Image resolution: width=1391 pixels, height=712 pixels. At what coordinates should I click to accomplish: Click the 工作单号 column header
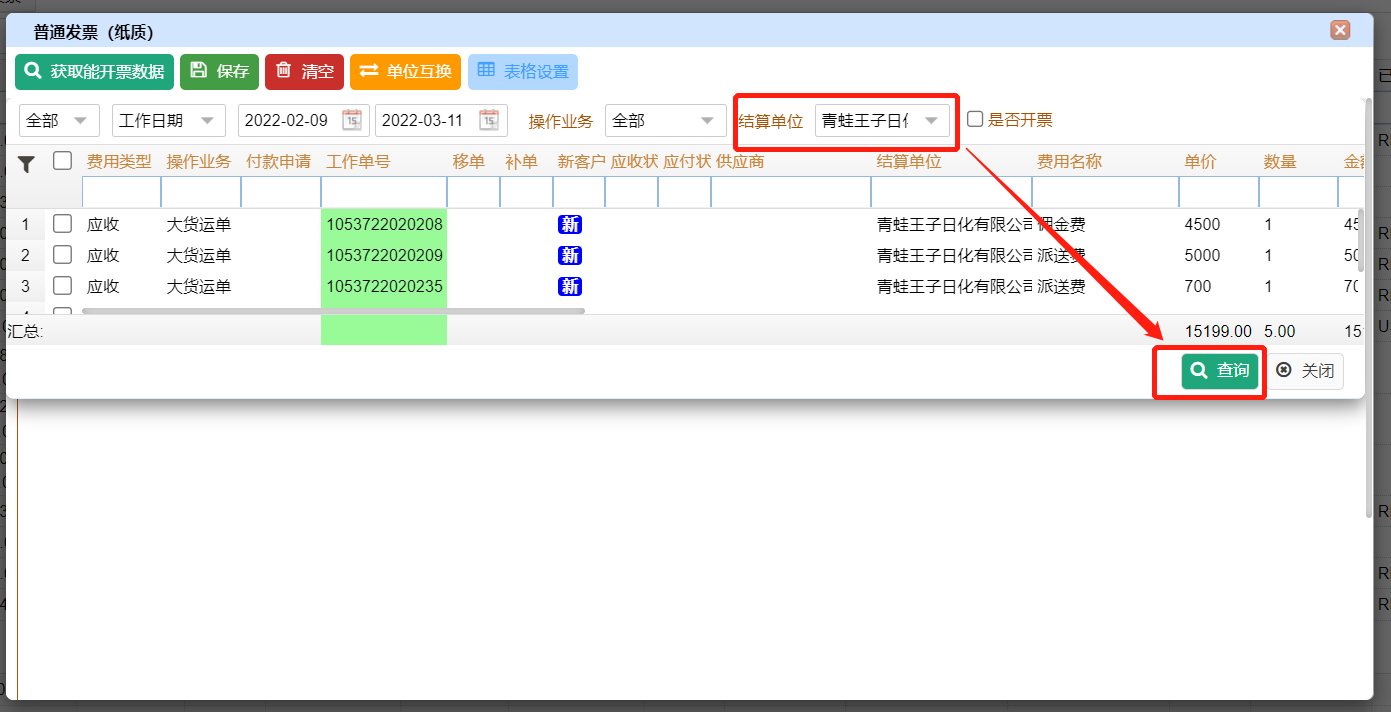click(358, 161)
